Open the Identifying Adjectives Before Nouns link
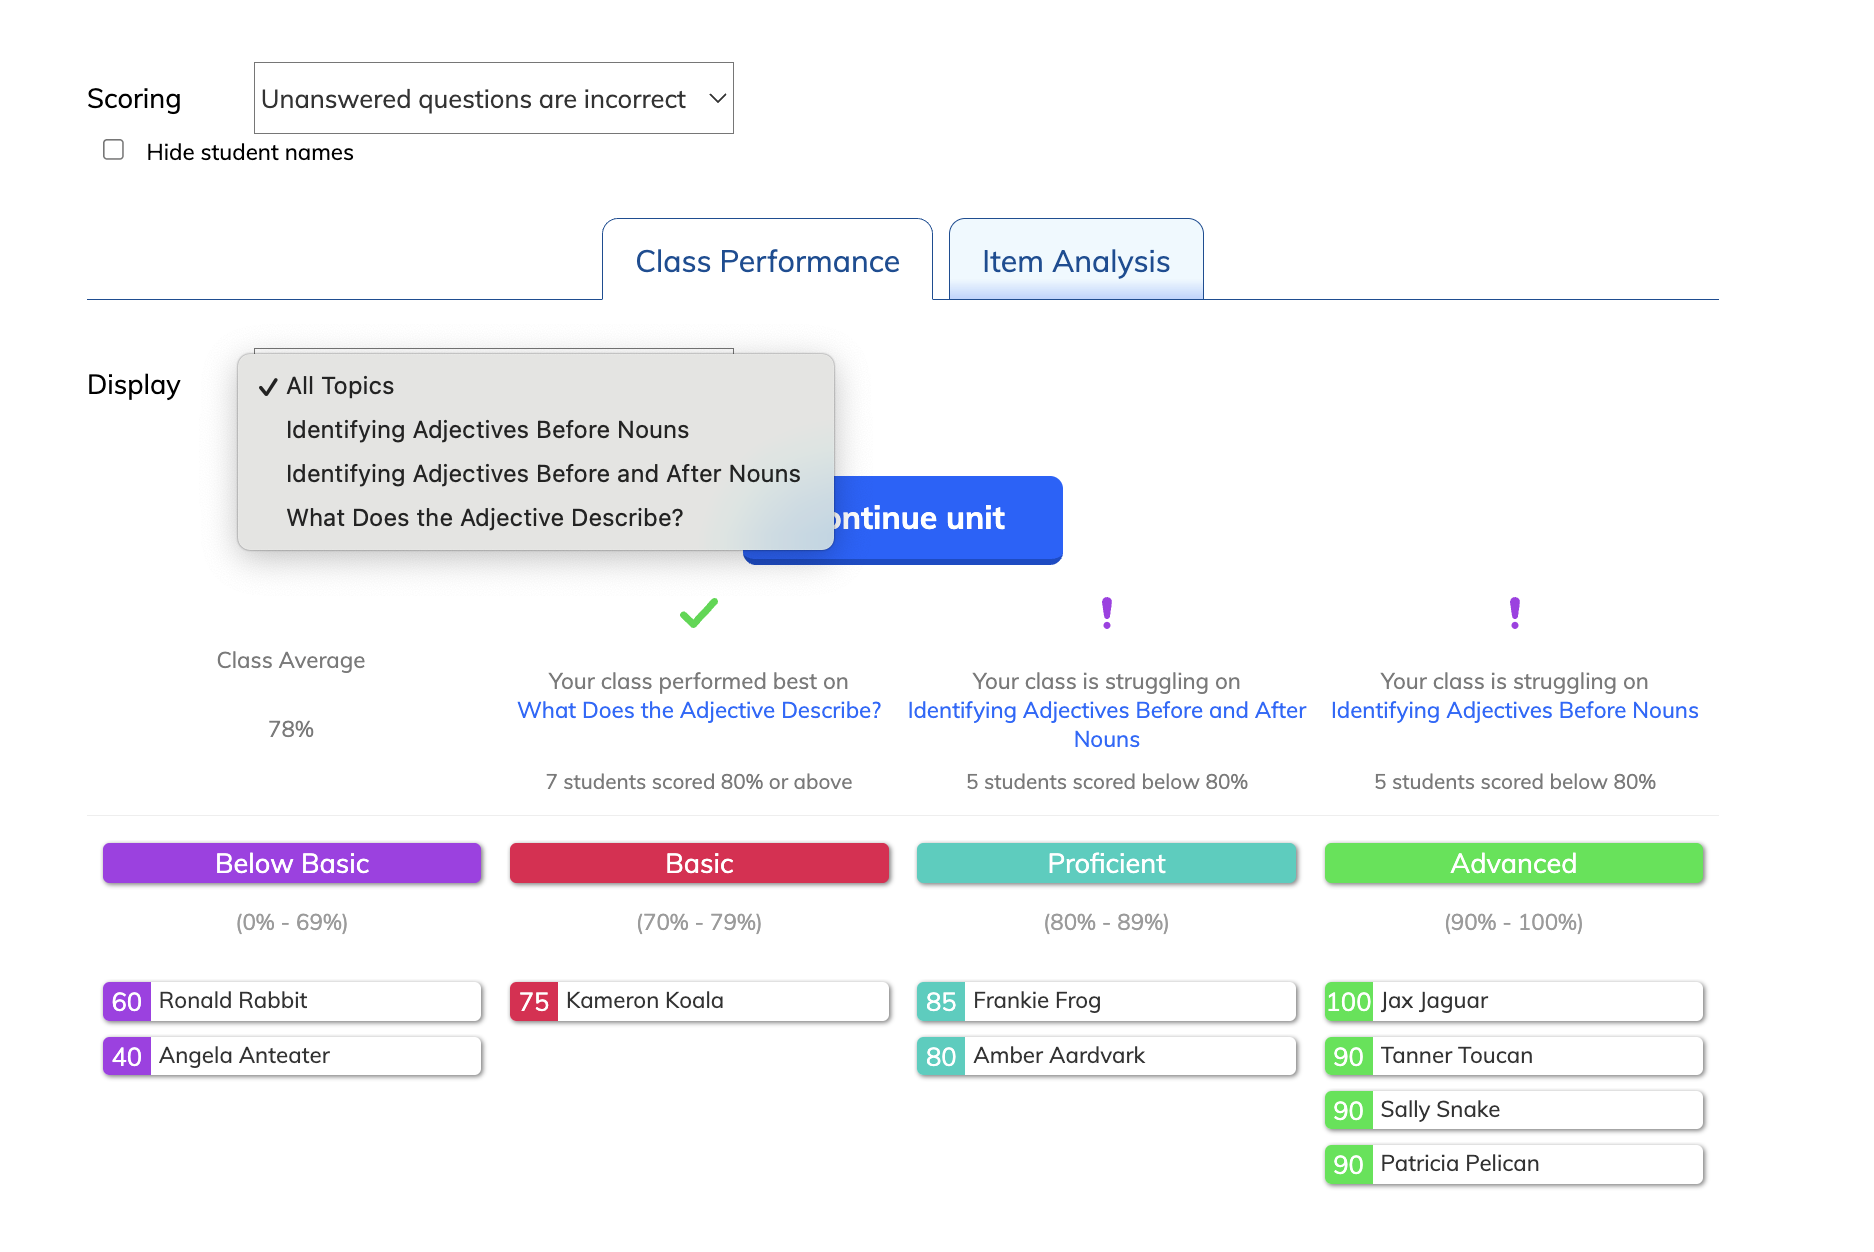This screenshot has width=1874, height=1252. coord(1514,710)
